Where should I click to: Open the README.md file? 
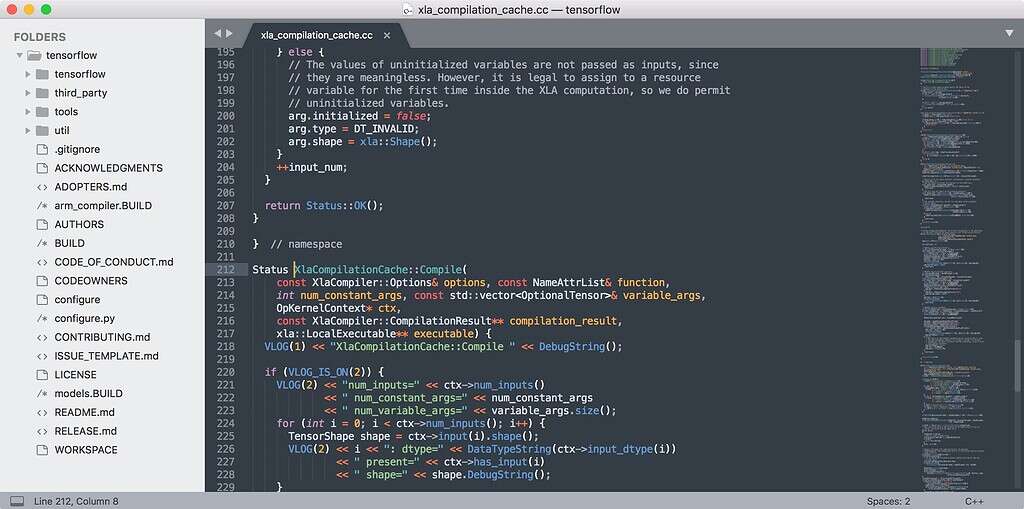[x=84, y=412]
